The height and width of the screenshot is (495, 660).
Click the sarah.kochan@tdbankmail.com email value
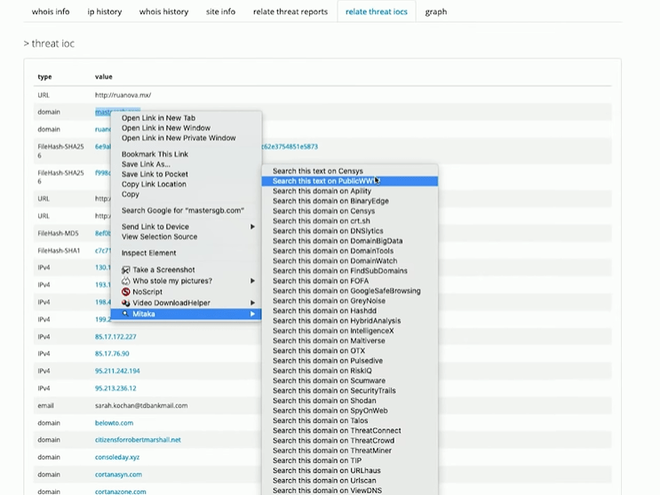(141, 405)
